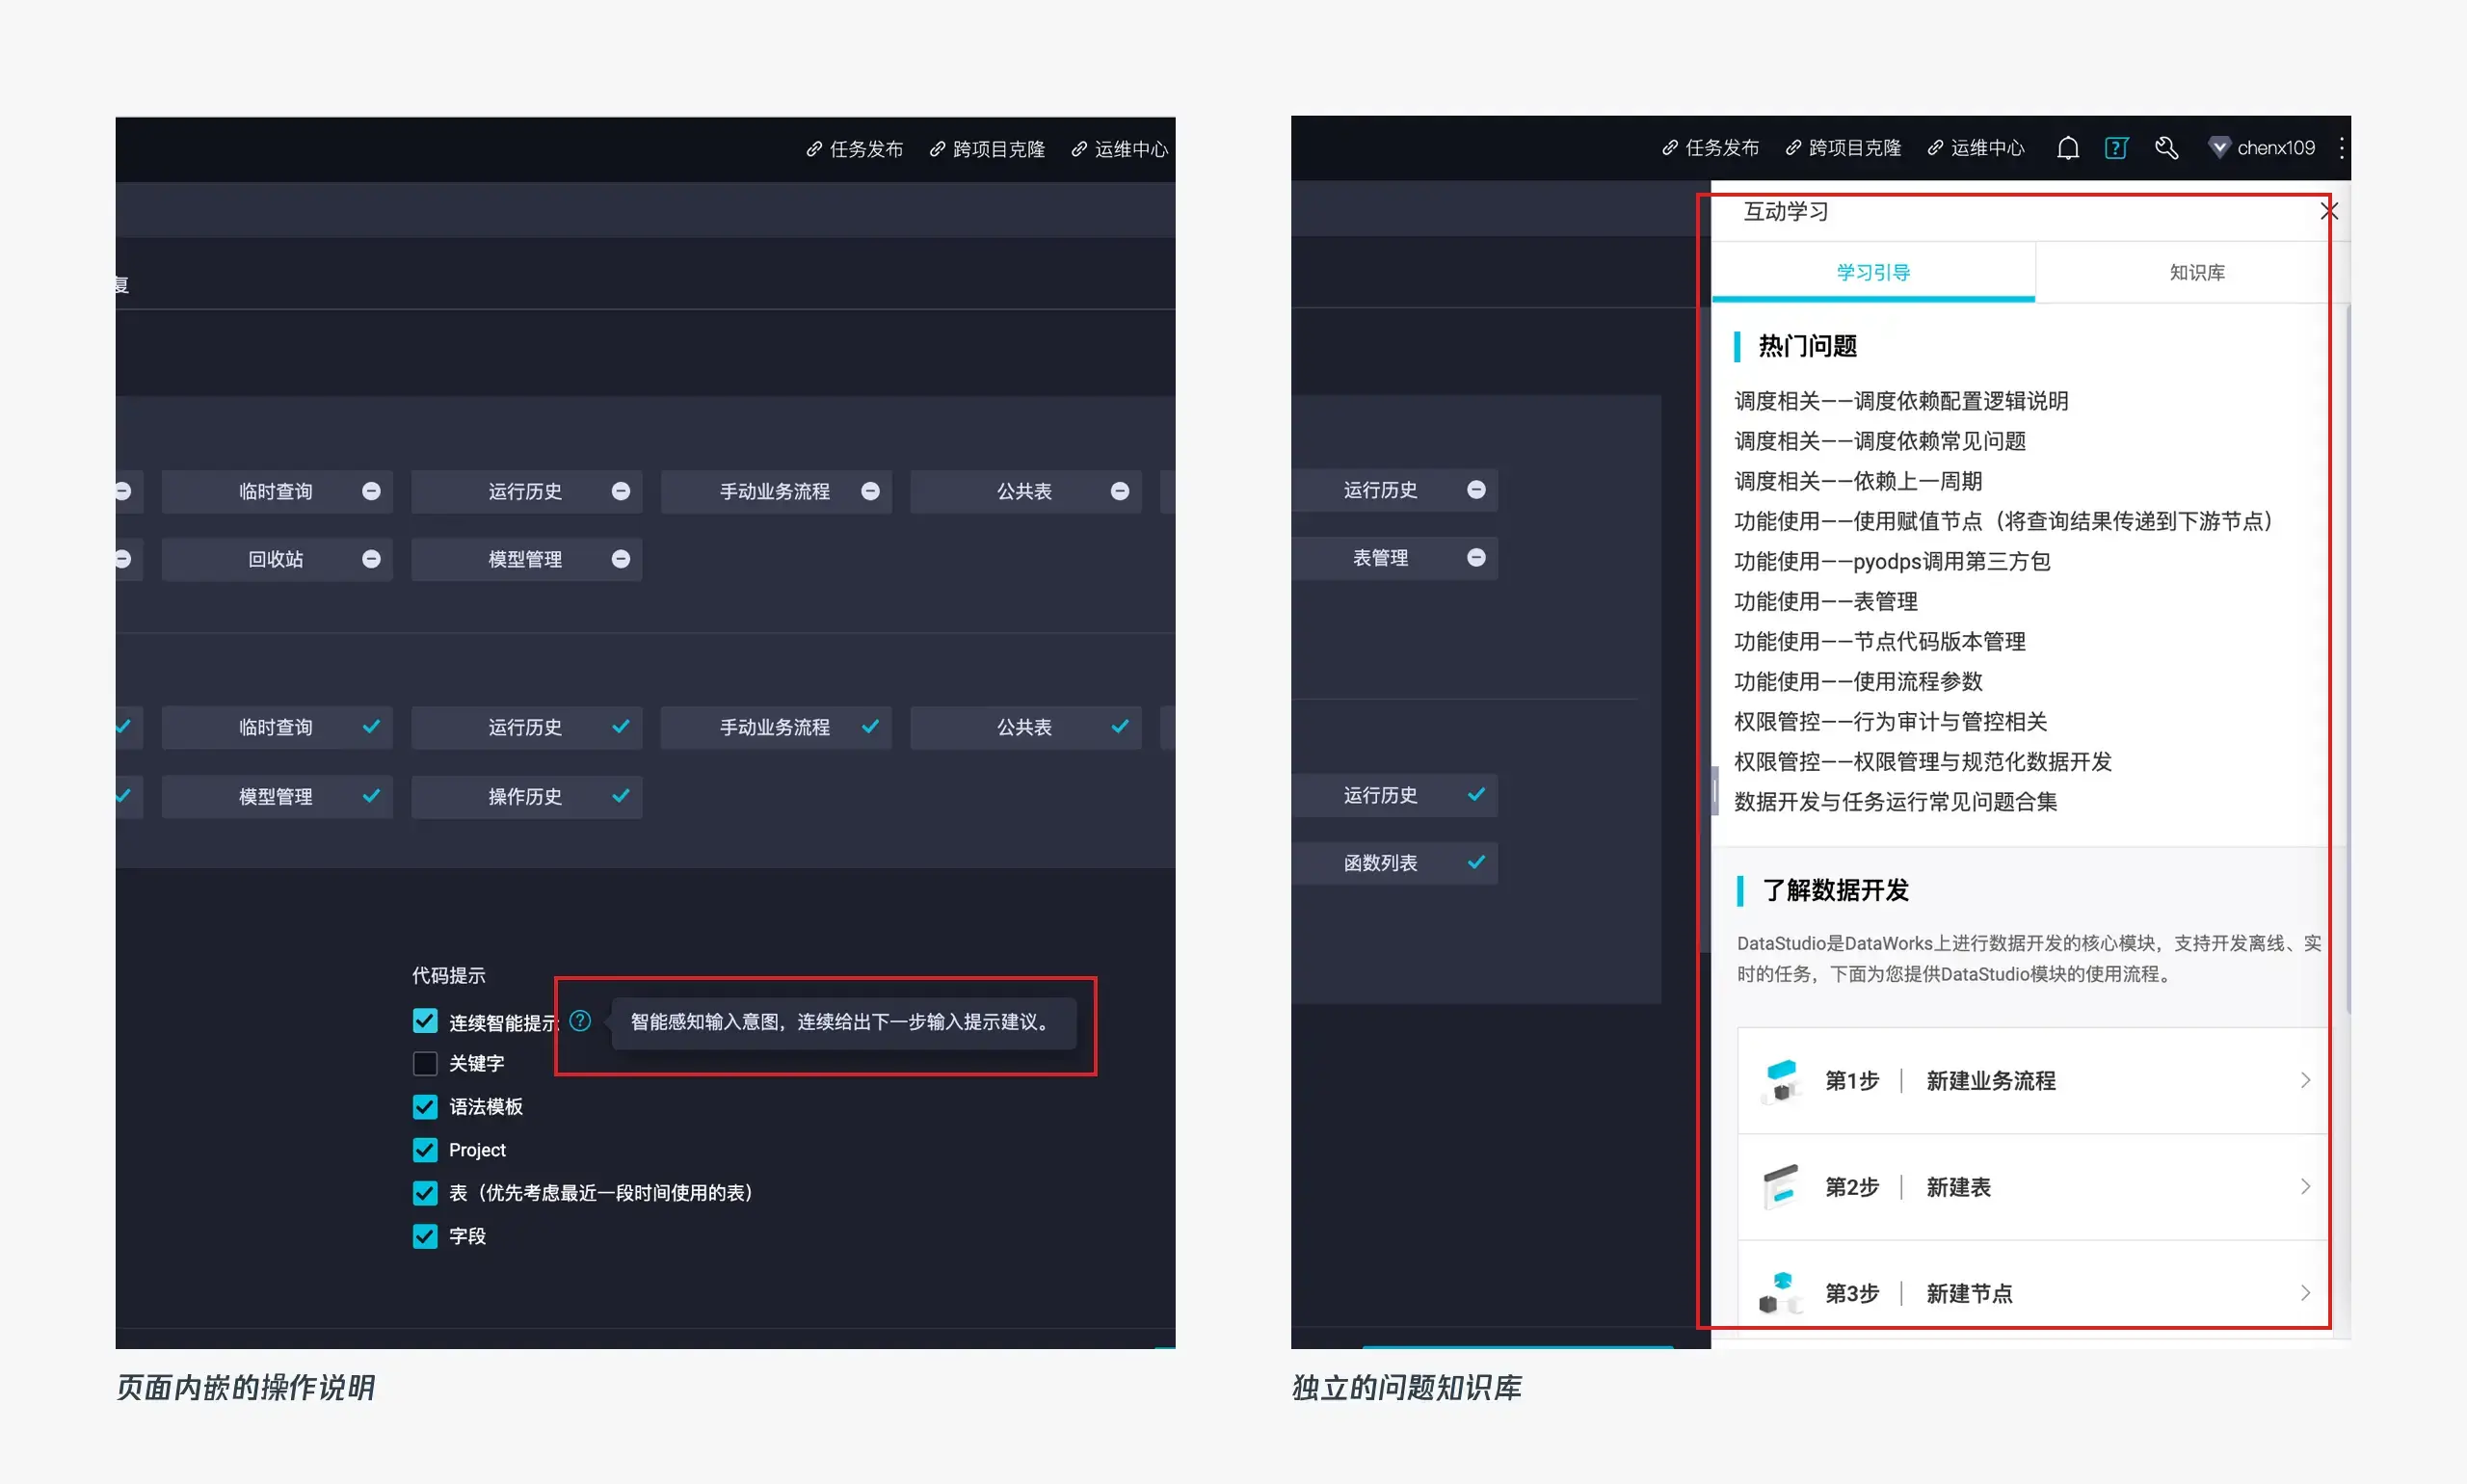
Task: Open the wrench settings icon in the header
Action: pos(2166,148)
